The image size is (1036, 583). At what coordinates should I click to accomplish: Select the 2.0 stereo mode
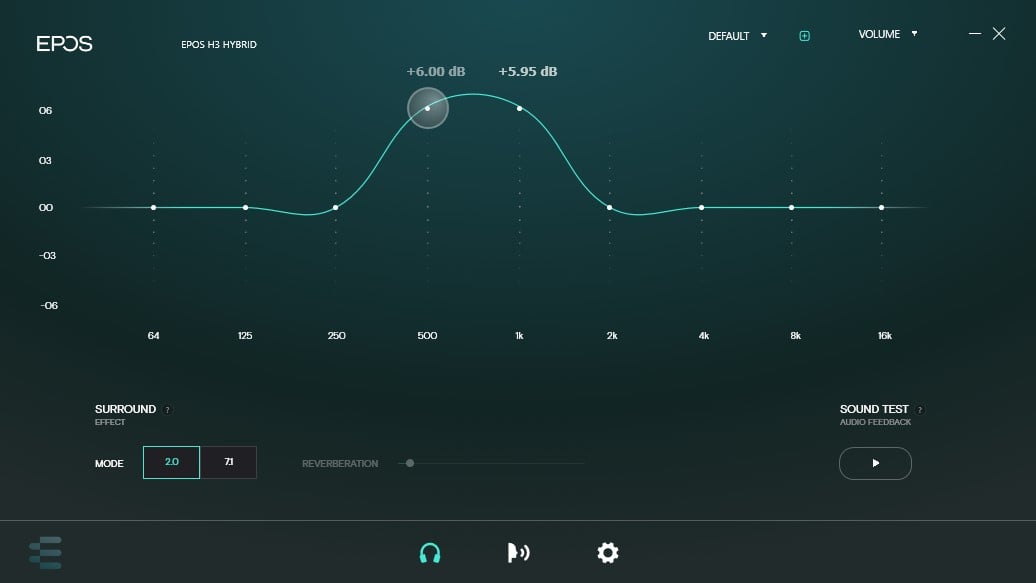[171, 463]
